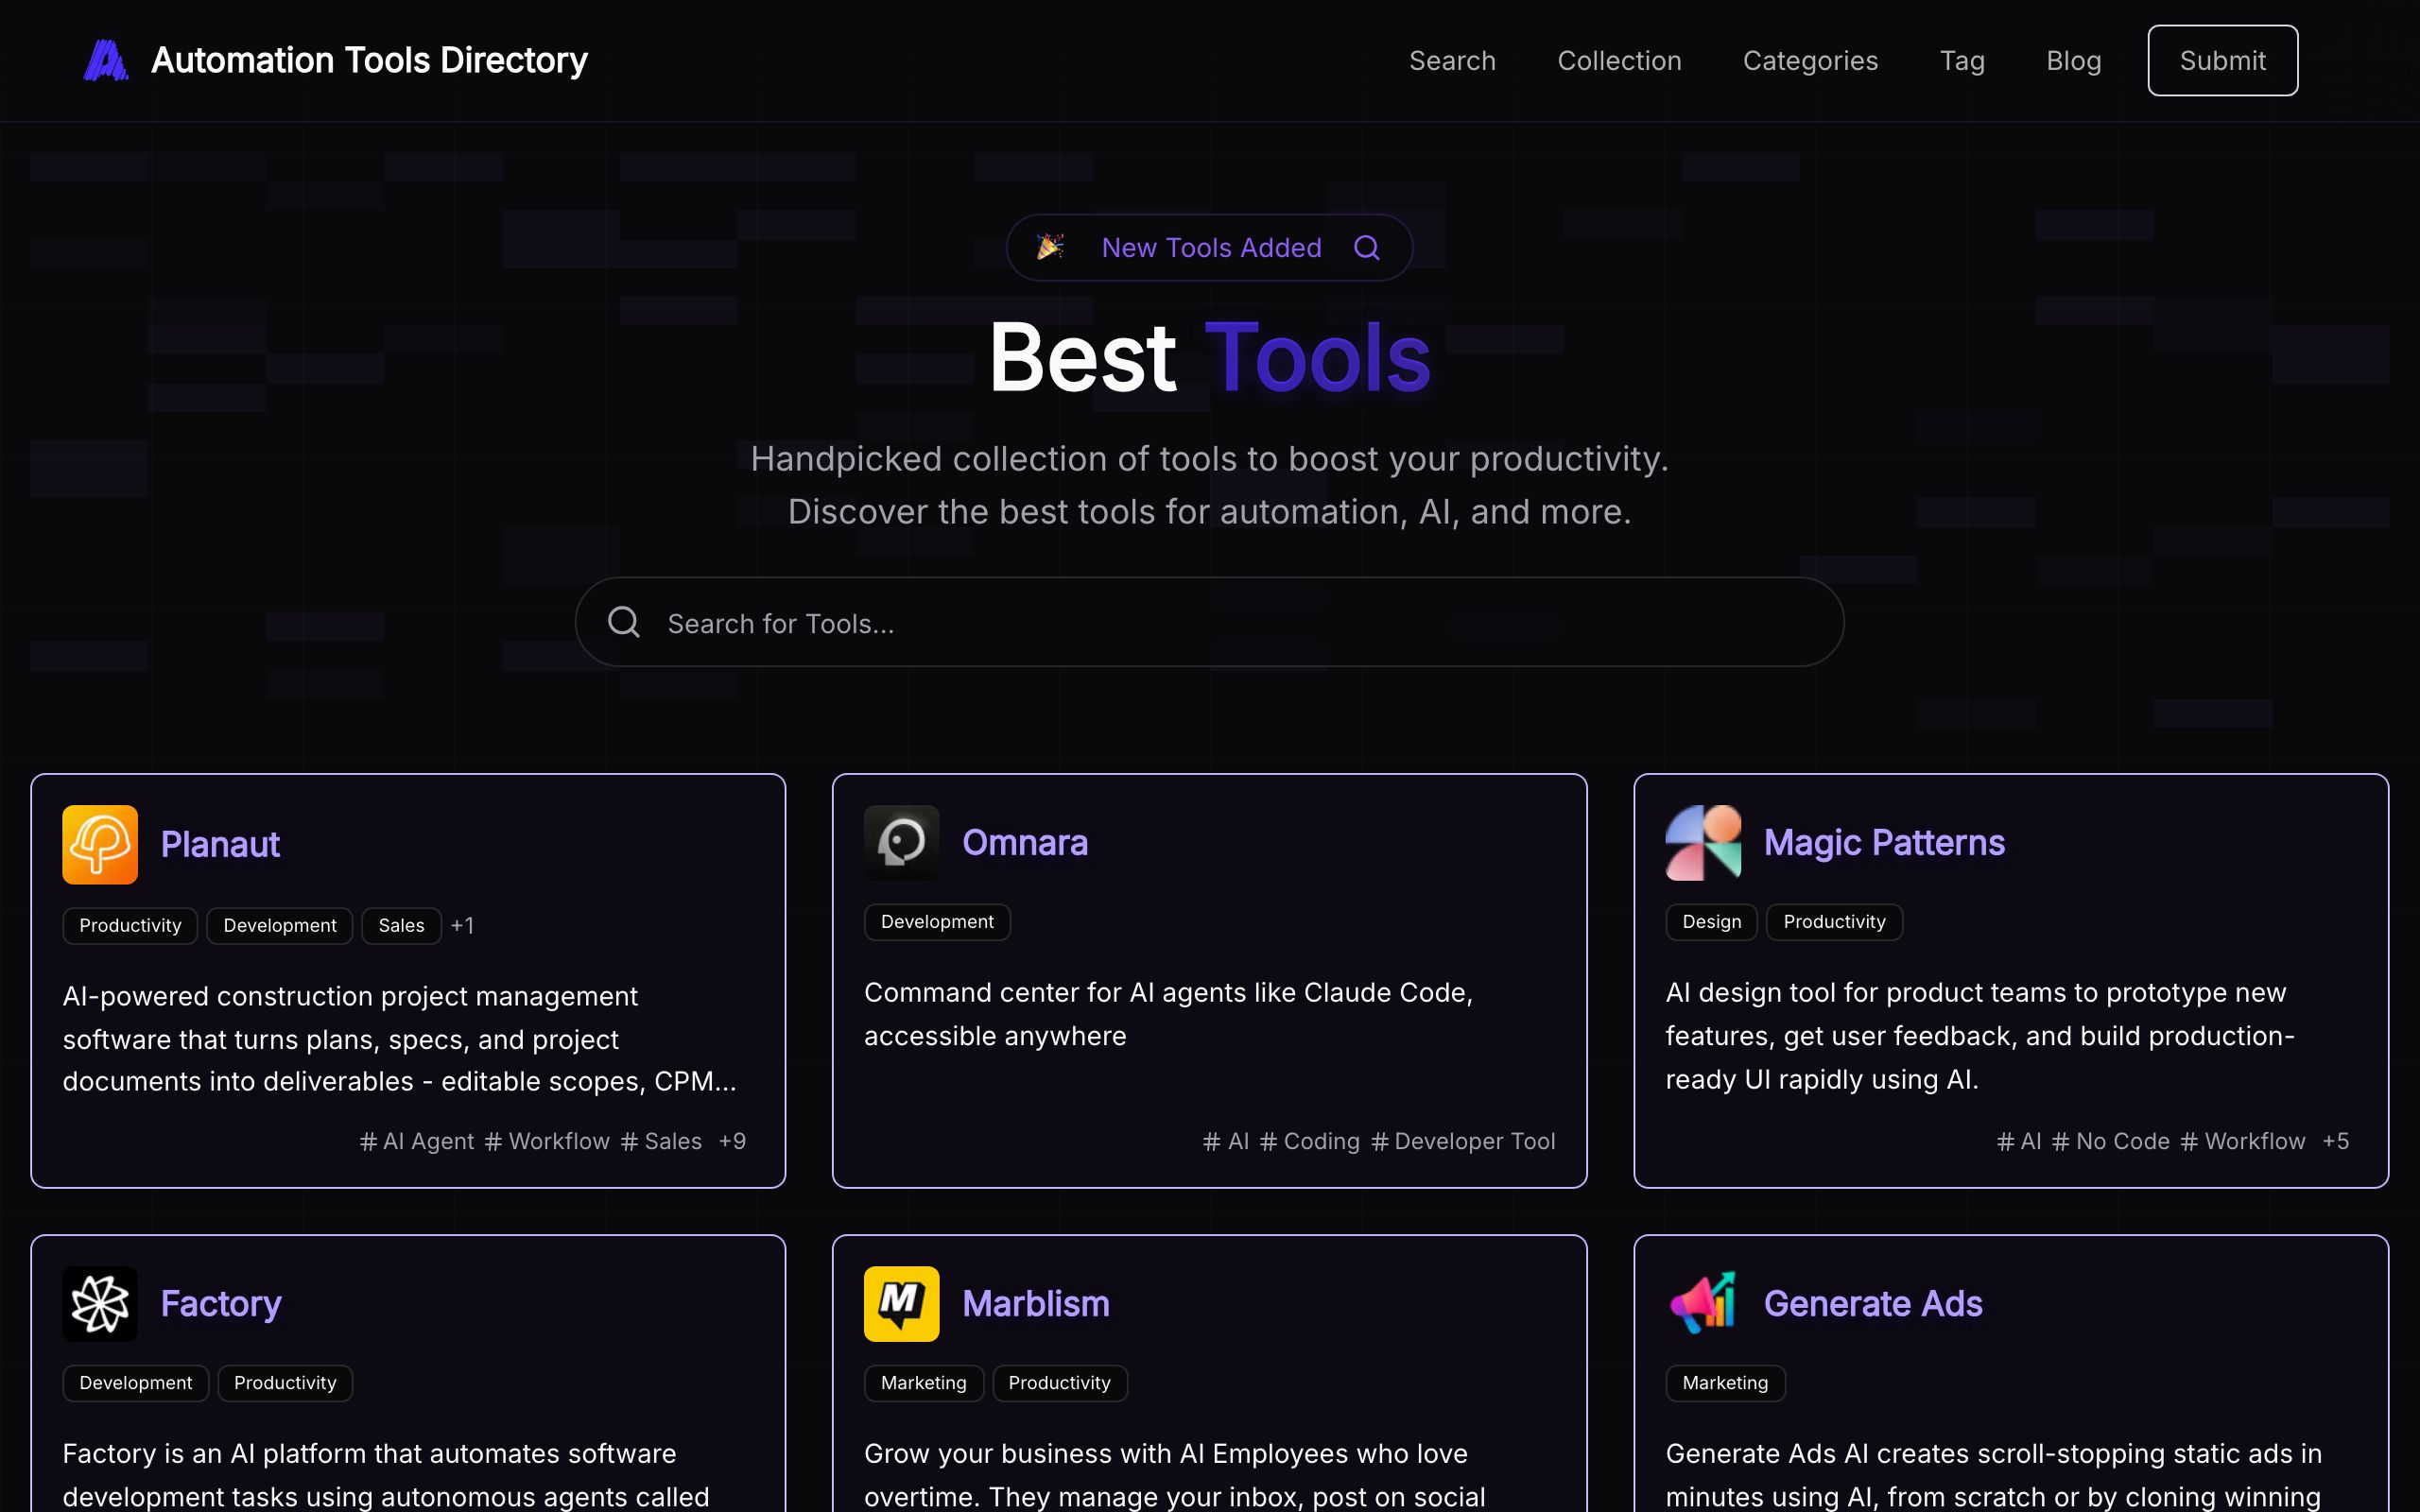Click the New Tools Added banner

point(1209,247)
